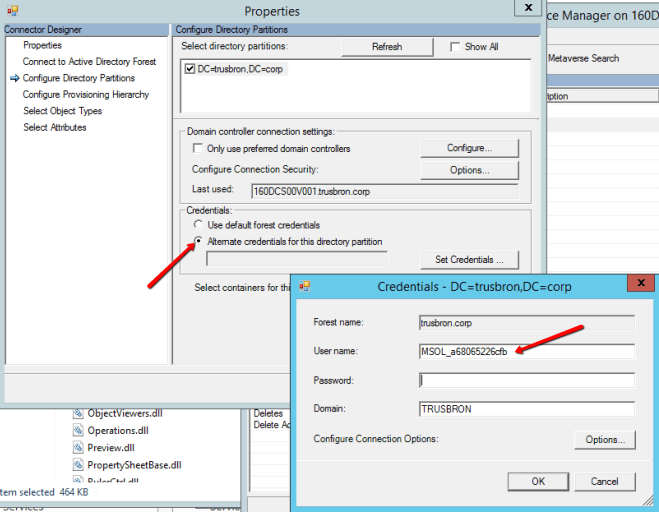This screenshot has width=659, height=512.
Task: Select the Operations.dll file icon
Action: [78, 430]
